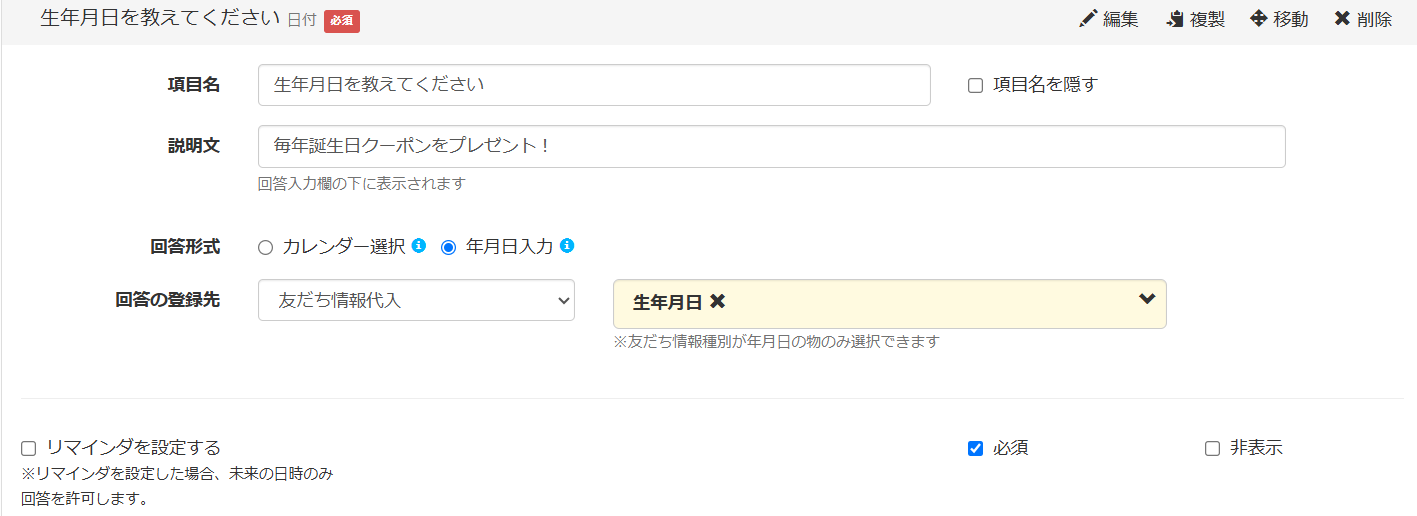Select the カレンダー選択 radio option
Viewport: 1417px width, 516px height.
tap(265, 247)
